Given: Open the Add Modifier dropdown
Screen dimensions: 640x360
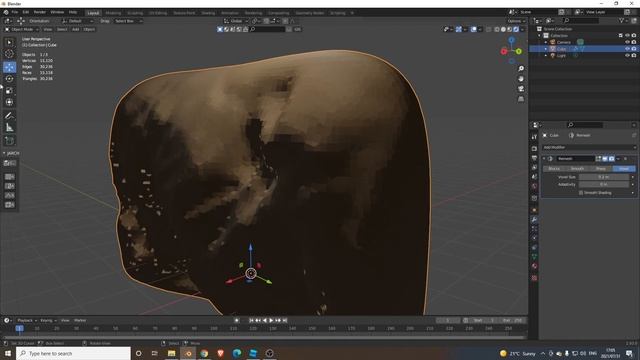Looking at the screenshot, I should coord(589,147).
